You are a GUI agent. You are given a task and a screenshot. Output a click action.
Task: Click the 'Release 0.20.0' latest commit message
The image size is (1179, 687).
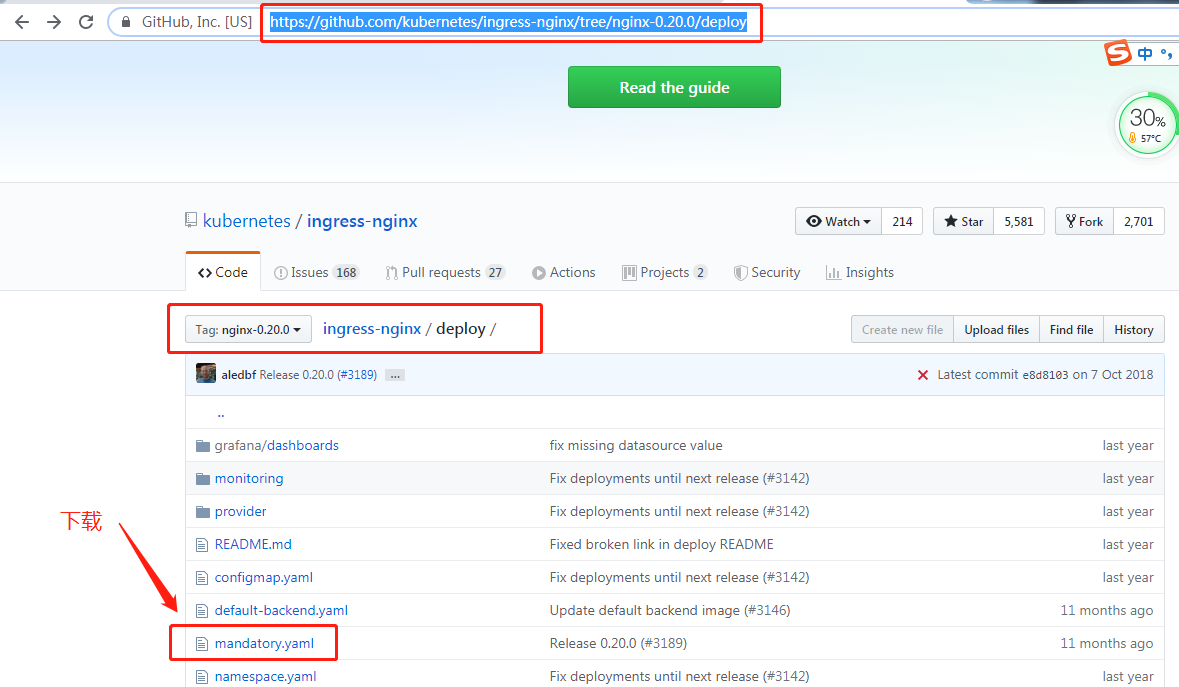pyautogui.click(x=297, y=374)
